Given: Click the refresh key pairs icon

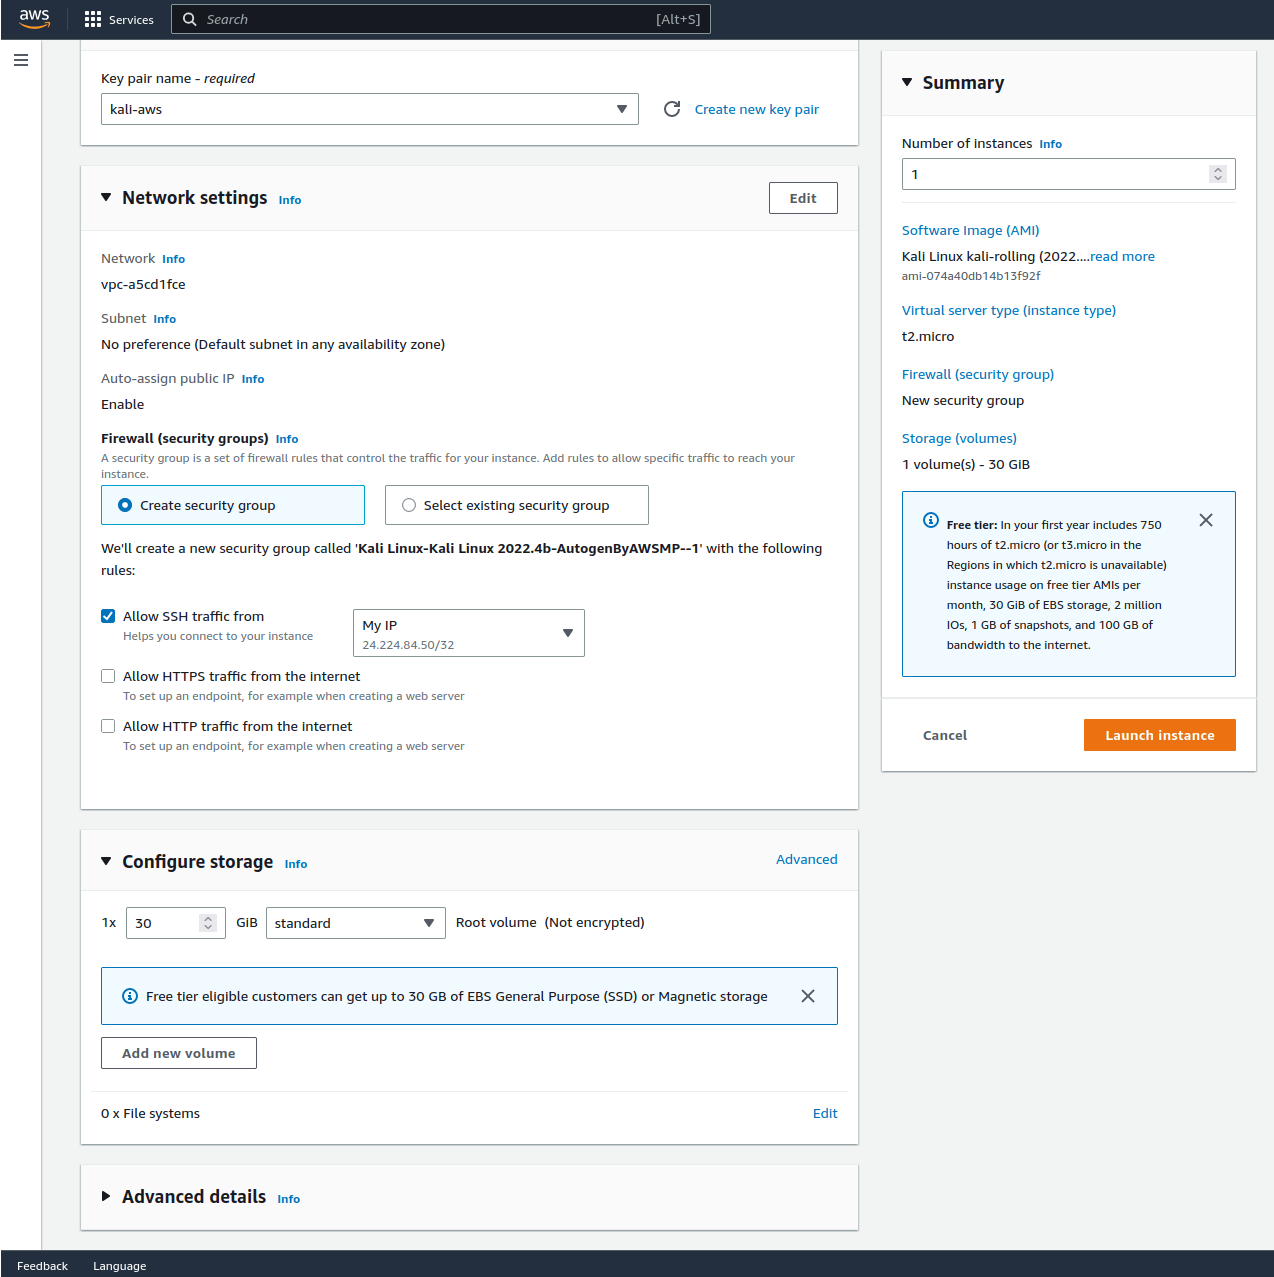Looking at the screenshot, I should click(x=672, y=109).
